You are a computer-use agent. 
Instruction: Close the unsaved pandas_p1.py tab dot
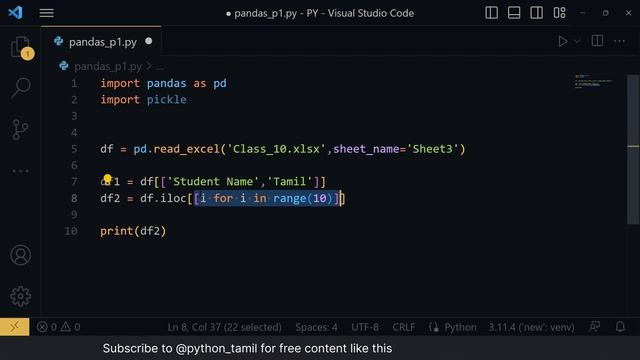(149, 41)
